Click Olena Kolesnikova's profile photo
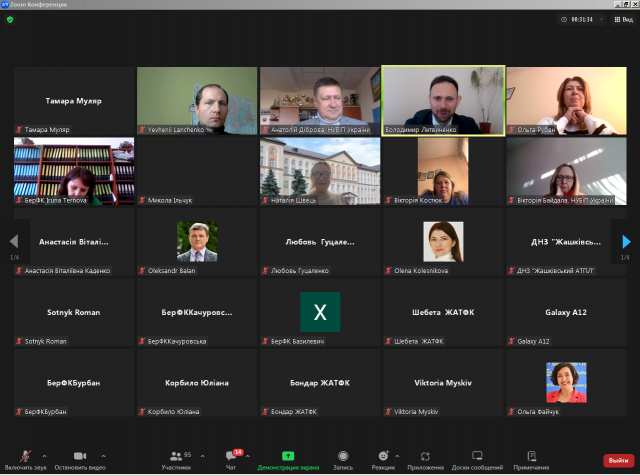 pos(443,241)
